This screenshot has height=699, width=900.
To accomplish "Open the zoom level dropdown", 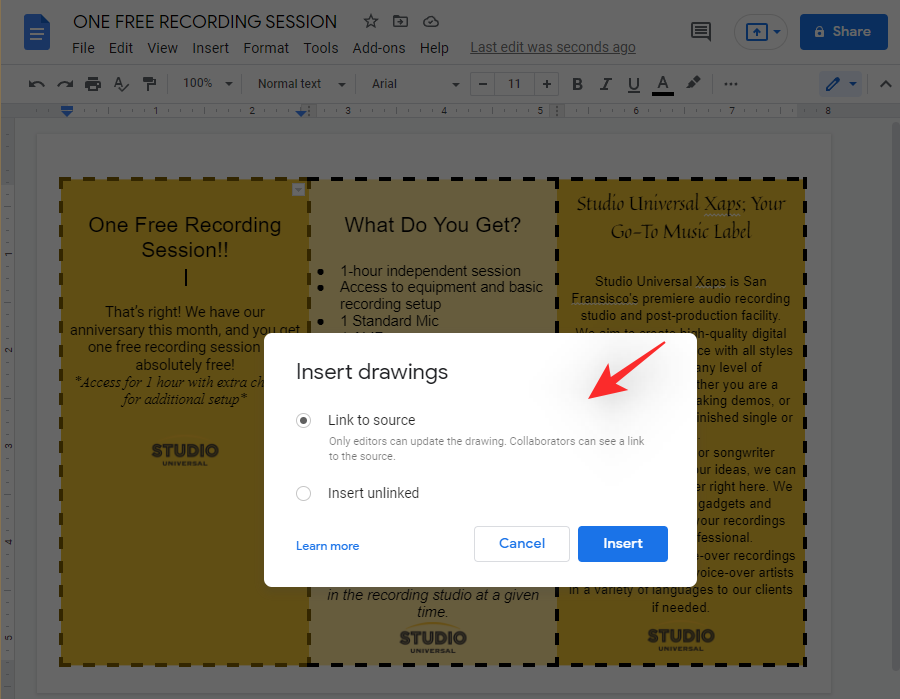I will pos(208,84).
